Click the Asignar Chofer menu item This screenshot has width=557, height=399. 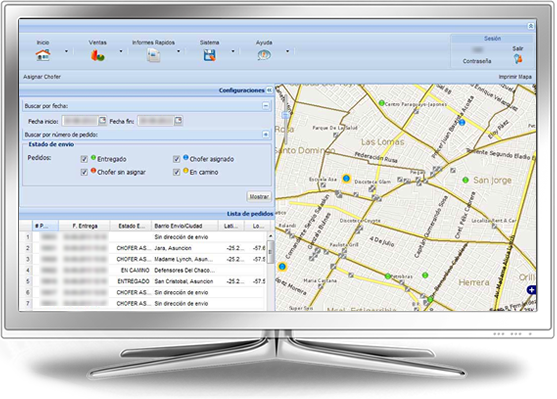tap(42, 77)
